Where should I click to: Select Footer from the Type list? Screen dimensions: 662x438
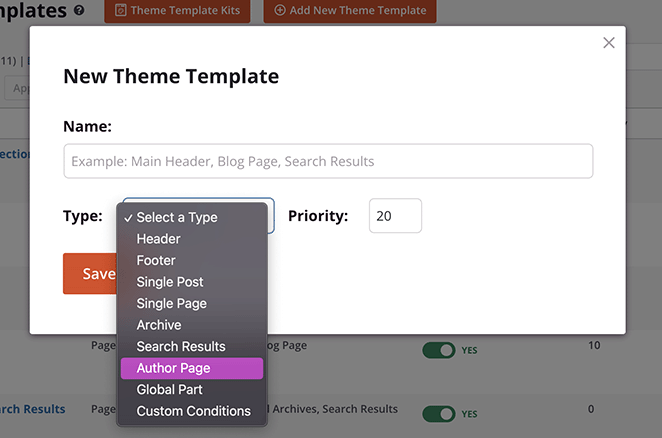(x=156, y=260)
